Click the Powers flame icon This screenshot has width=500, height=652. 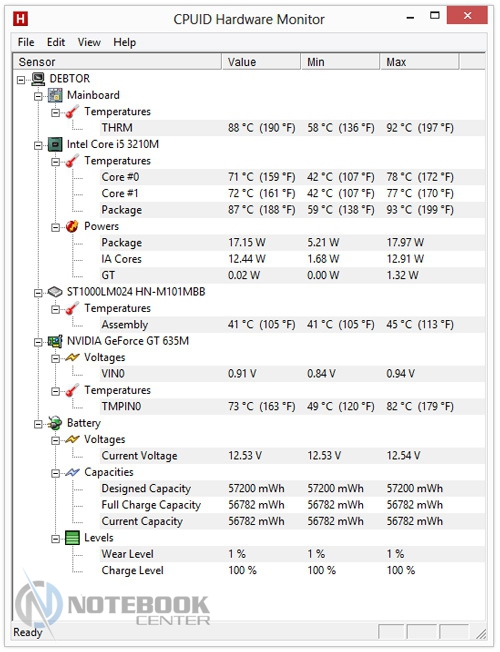[72, 226]
